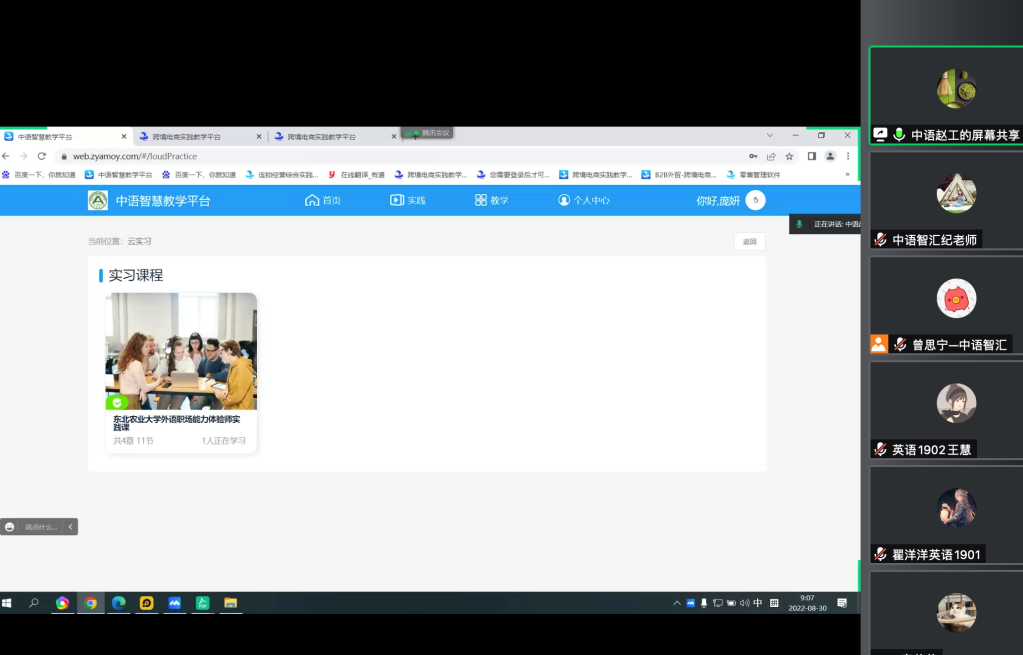Click the 说点什么 chat input box
1023x655 pixels.
(41, 527)
